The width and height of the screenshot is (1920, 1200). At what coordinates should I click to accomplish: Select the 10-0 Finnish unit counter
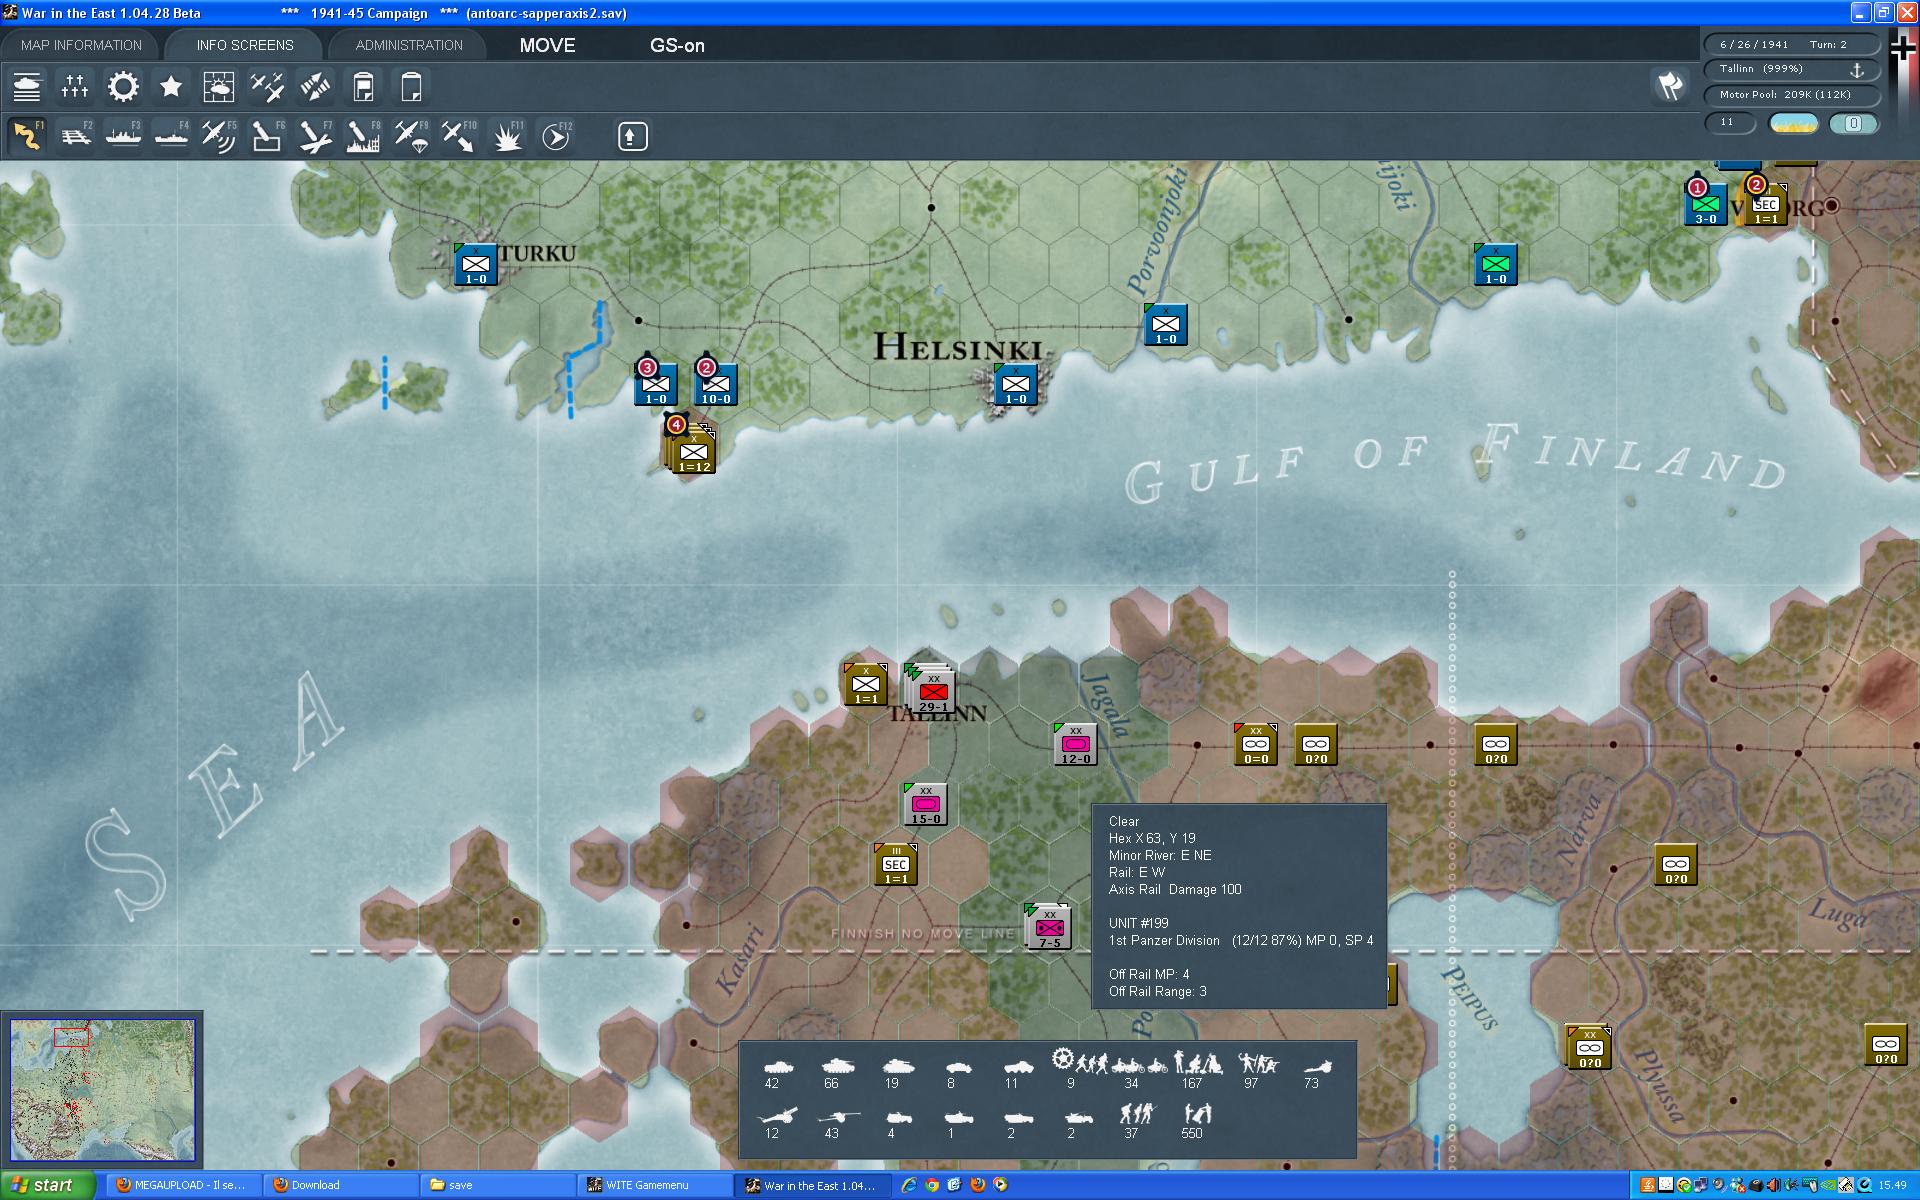point(716,385)
